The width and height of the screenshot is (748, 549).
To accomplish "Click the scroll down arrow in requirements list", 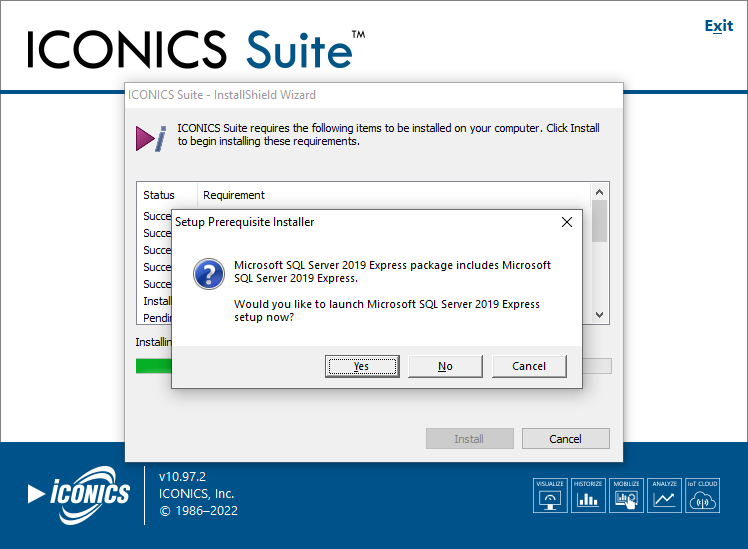I will point(600,315).
